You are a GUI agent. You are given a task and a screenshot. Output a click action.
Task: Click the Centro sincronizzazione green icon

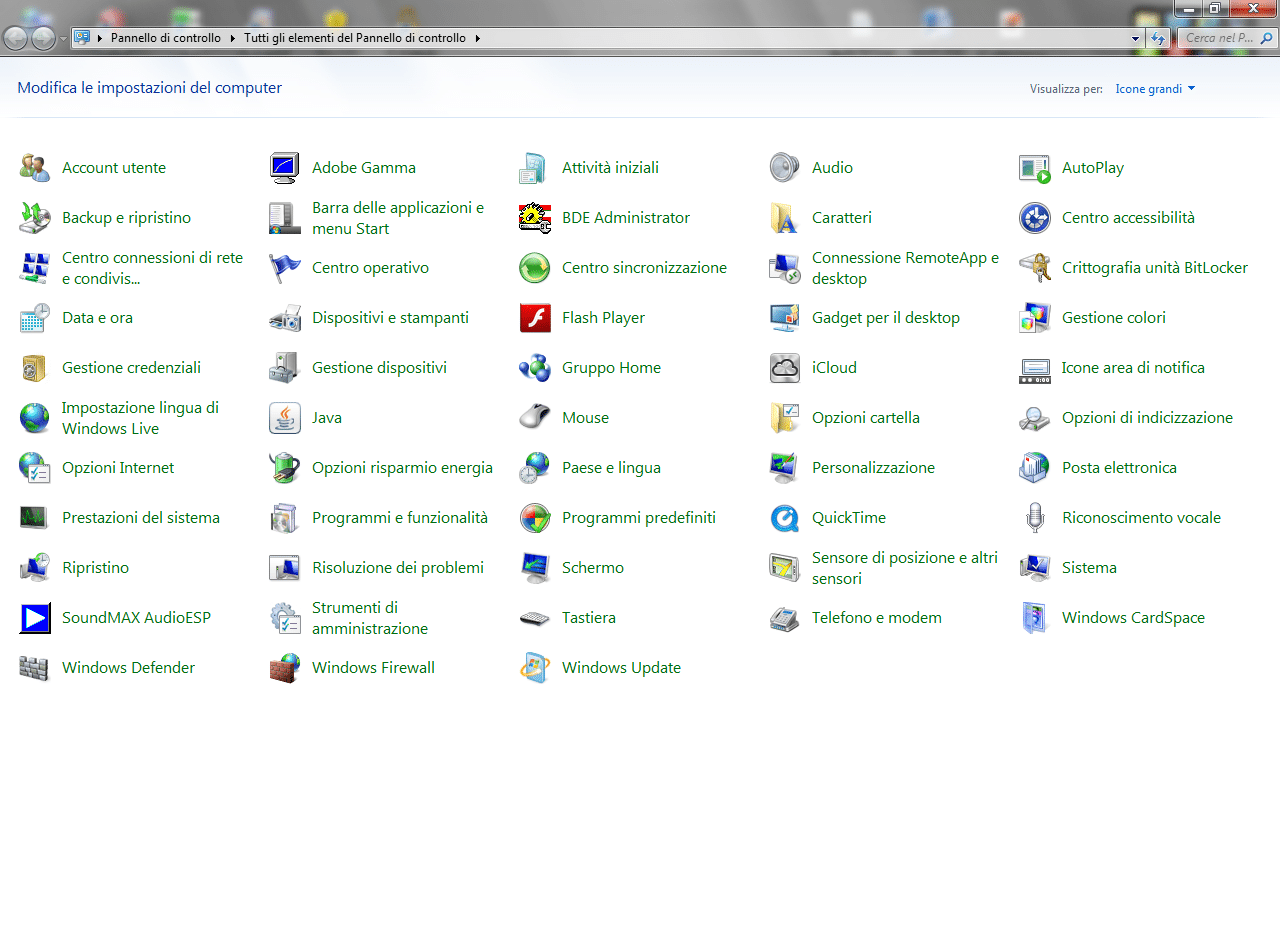[x=535, y=268]
